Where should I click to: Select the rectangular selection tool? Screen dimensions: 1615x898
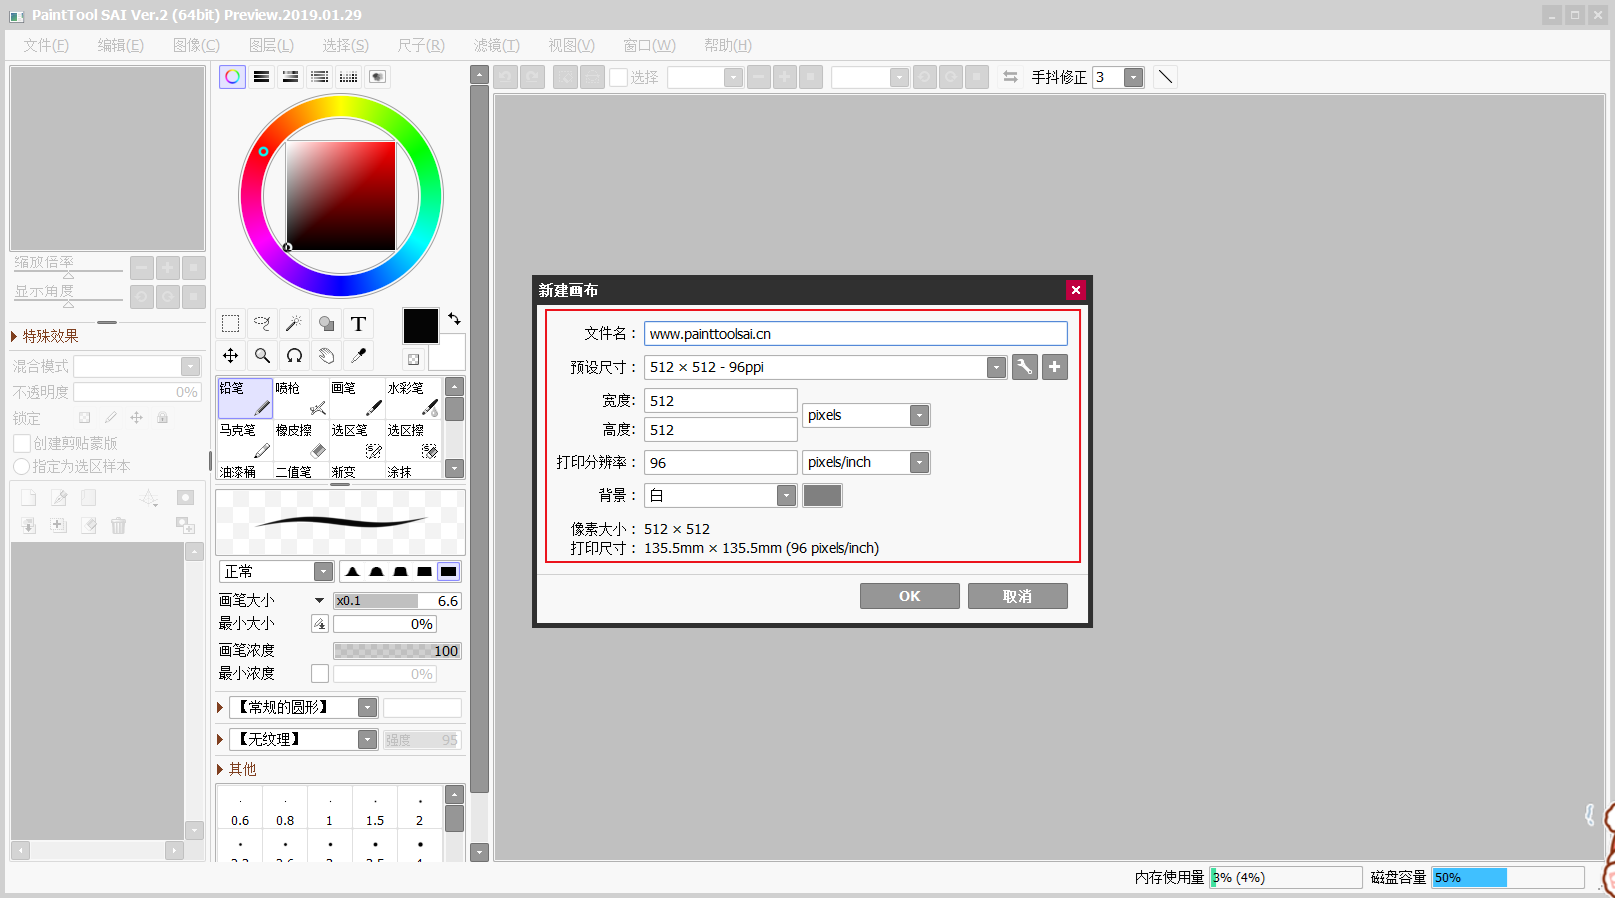(230, 324)
